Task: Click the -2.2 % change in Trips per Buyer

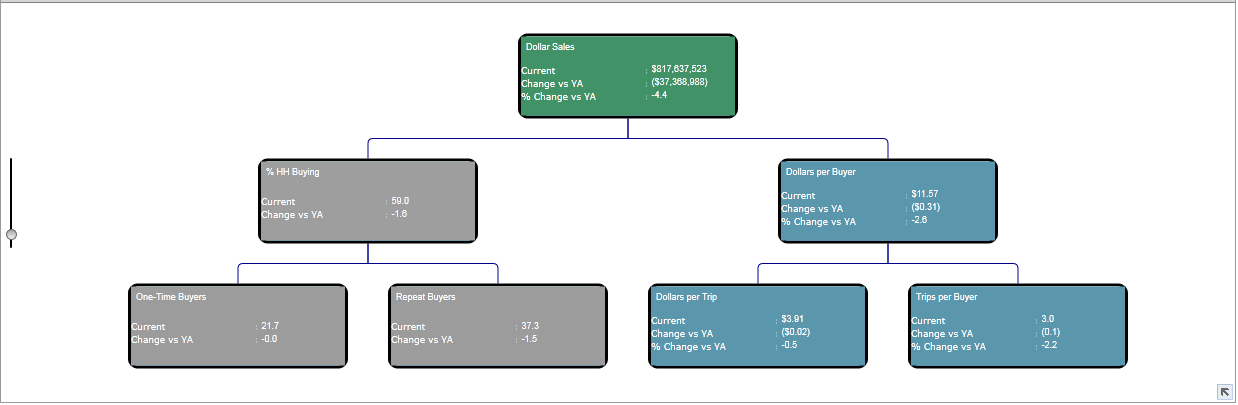Action: [1049, 345]
